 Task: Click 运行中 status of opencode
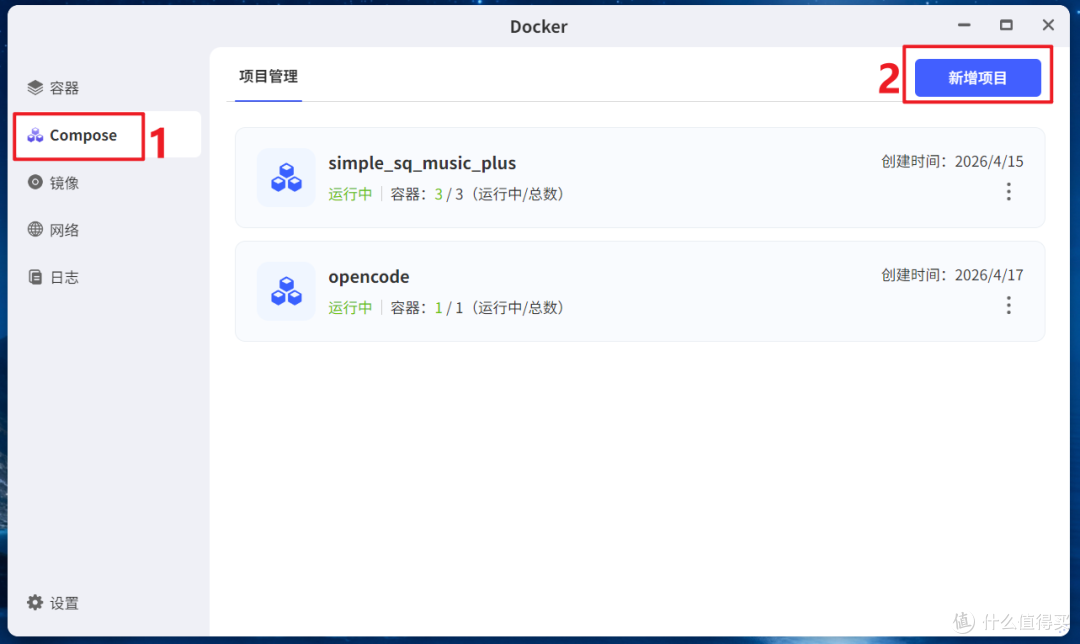(350, 308)
